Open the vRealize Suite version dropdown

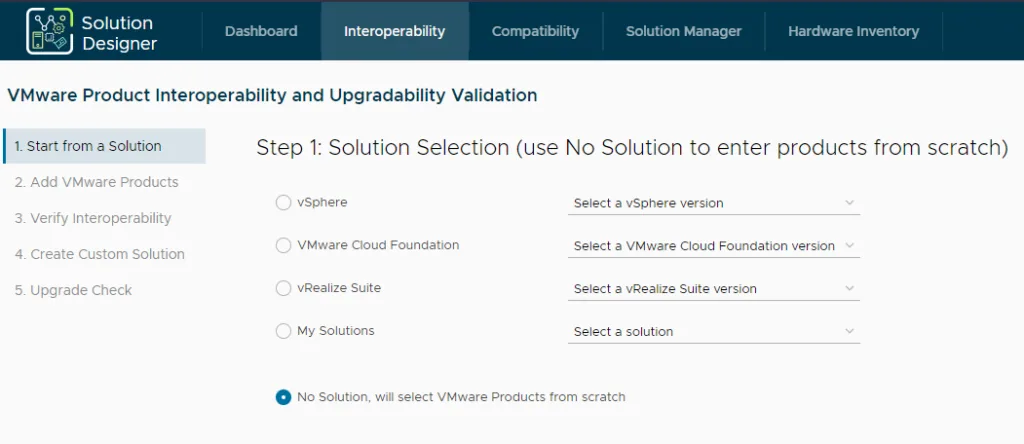[x=714, y=289]
